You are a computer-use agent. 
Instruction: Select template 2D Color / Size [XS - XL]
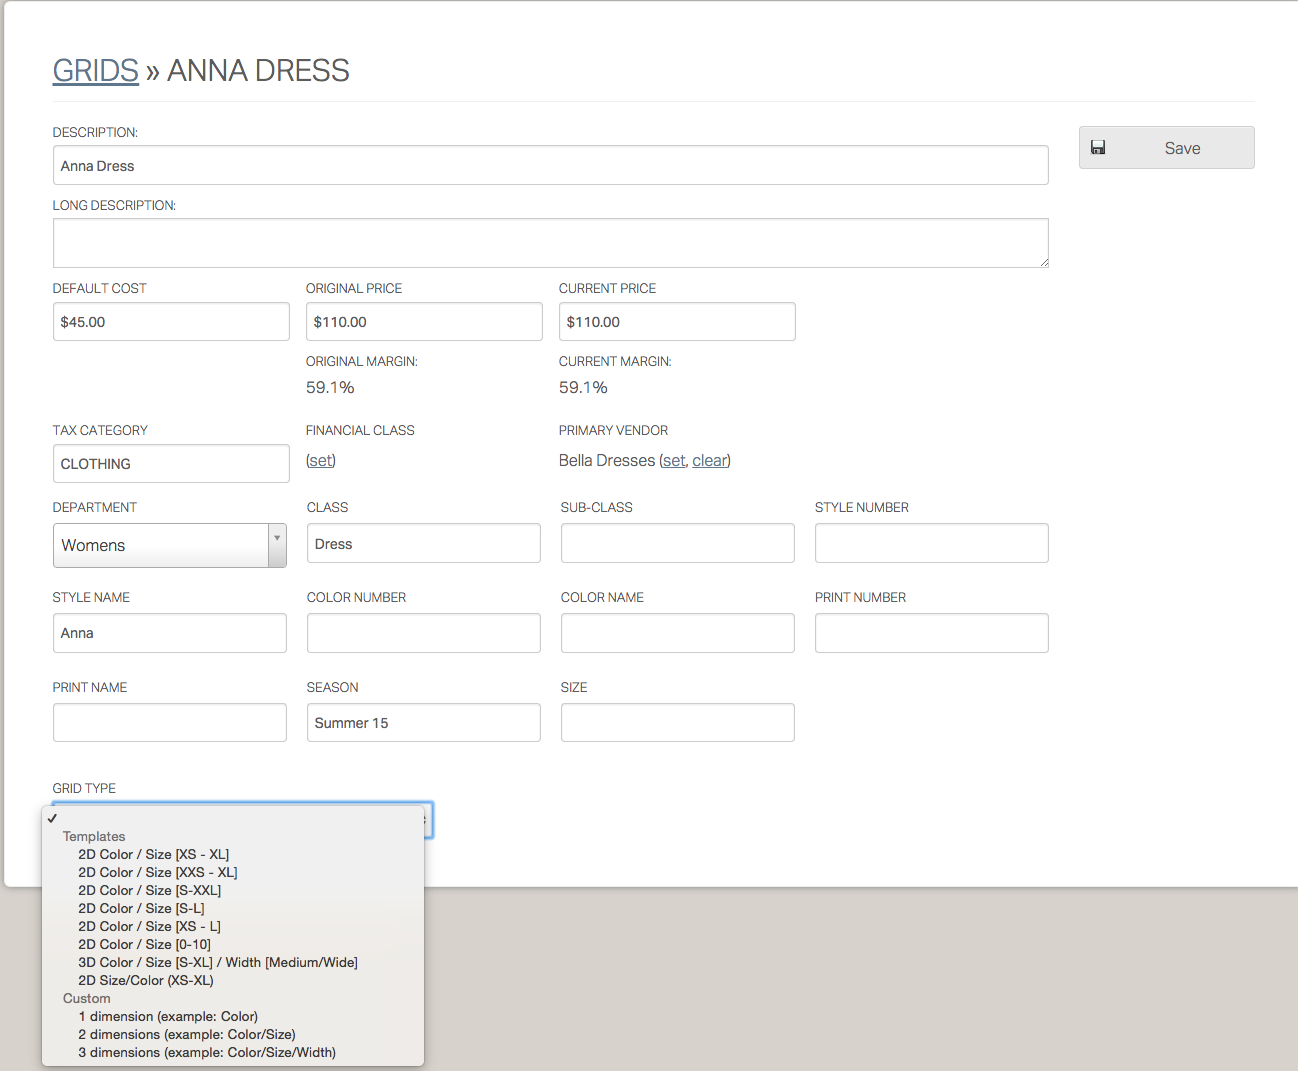[153, 854]
